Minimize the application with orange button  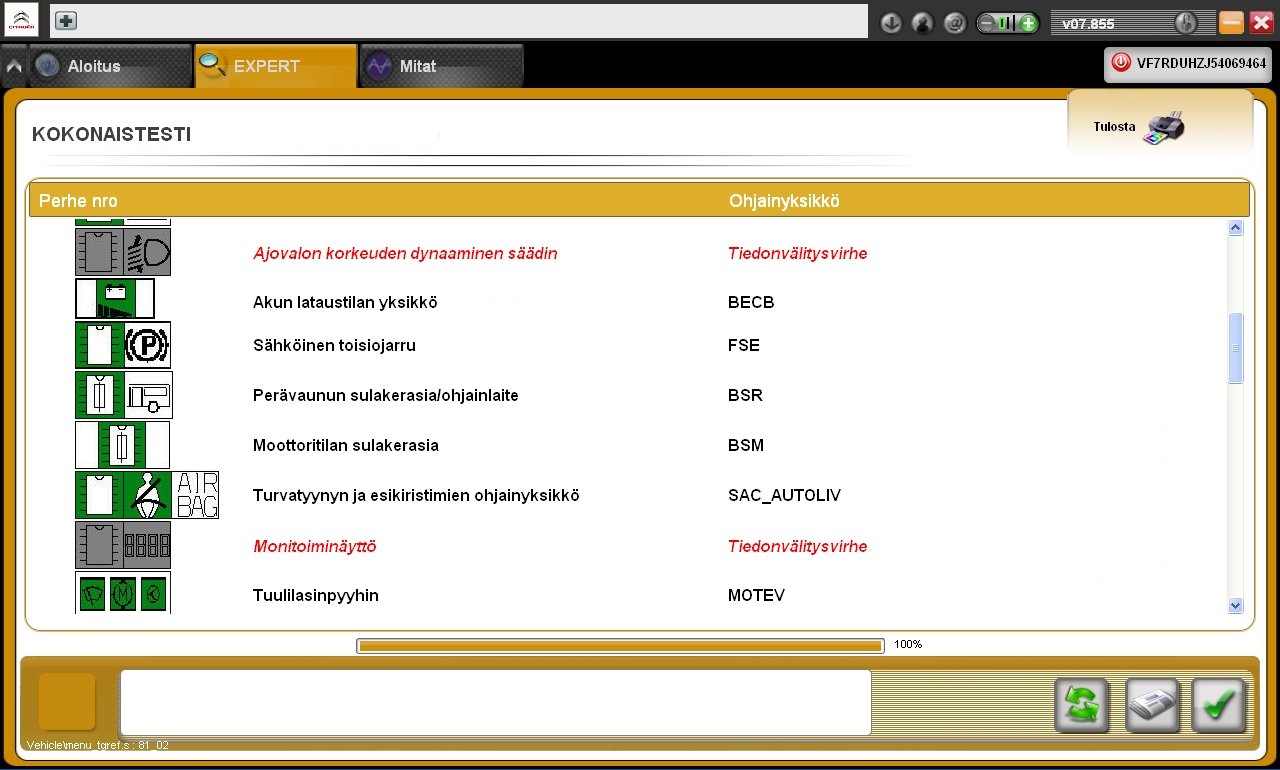1231,23
